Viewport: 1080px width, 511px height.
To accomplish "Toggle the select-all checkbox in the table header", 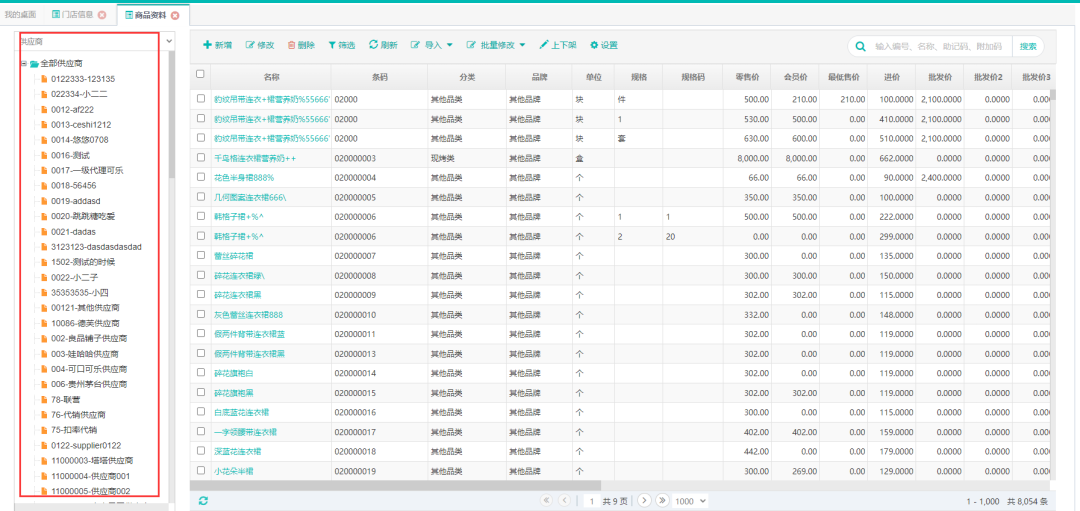I will point(200,74).
